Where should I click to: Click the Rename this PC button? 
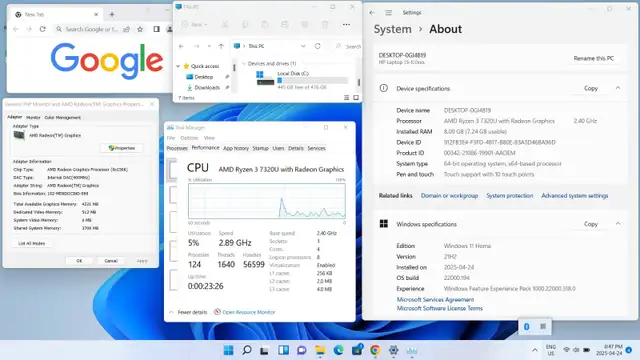click(x=593, y=58)
